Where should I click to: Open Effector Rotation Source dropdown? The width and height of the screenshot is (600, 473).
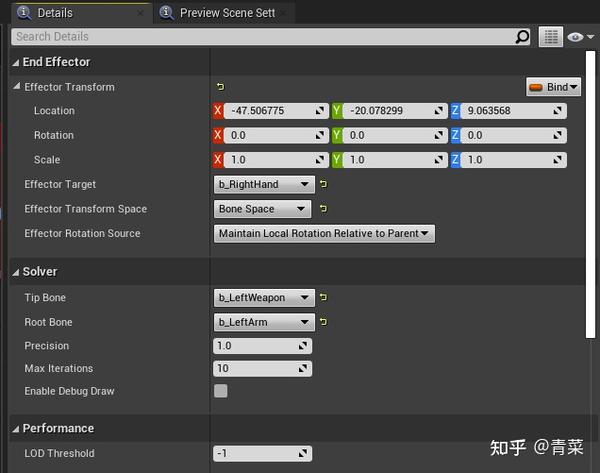tap(324, 234)
